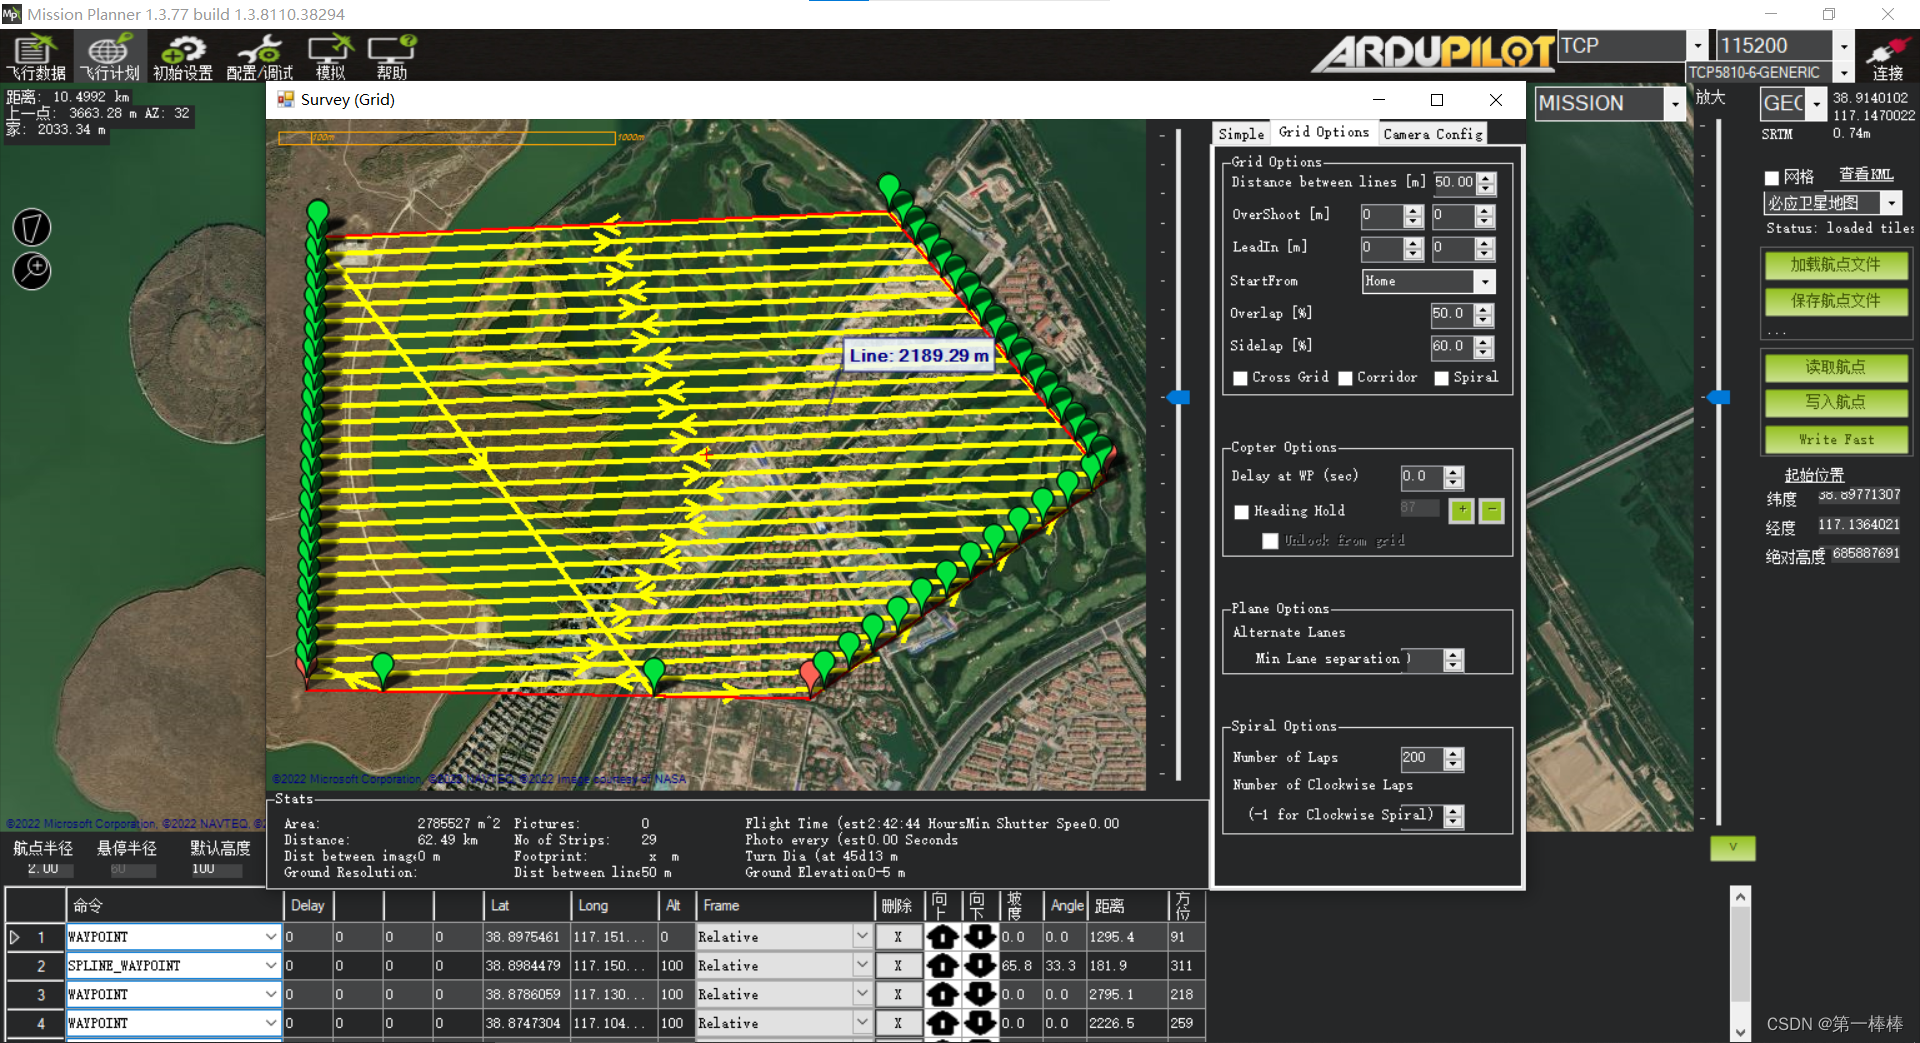1920x1043 pixels.
Task: Enable the Cross Grid checkbox
Action: [1240, 378]
